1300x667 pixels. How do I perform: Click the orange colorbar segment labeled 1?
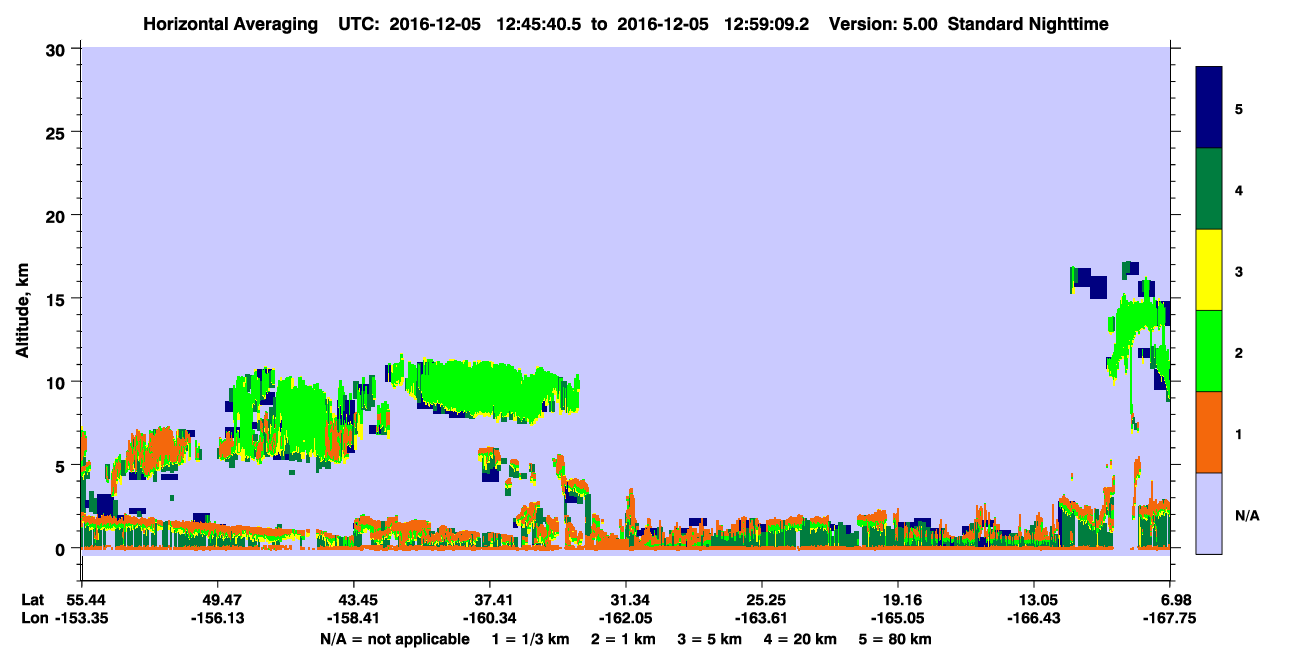pos(1209,432)
